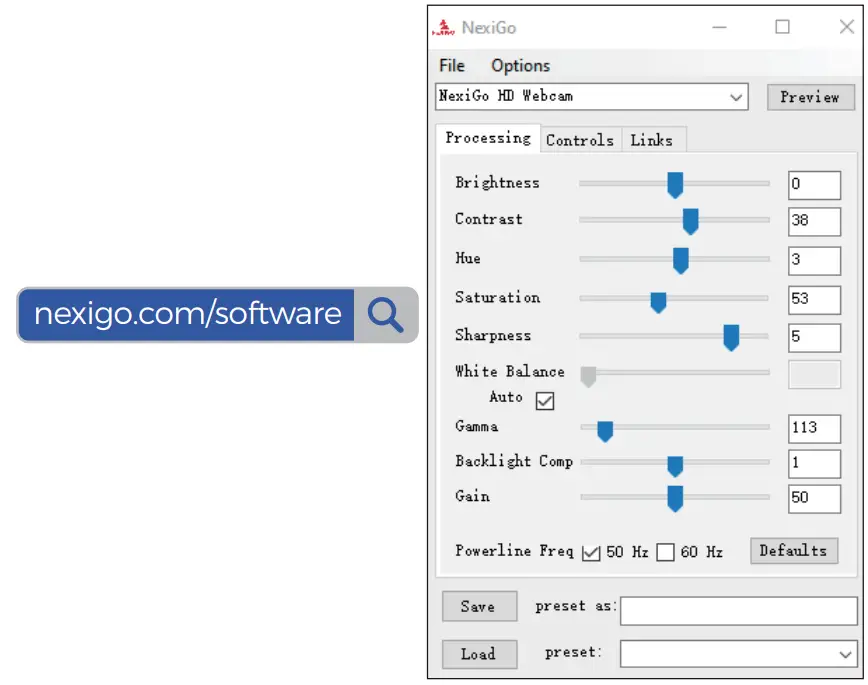Click the Sharpness slider handle
This screenshot has width=868, height=685.
731,338
